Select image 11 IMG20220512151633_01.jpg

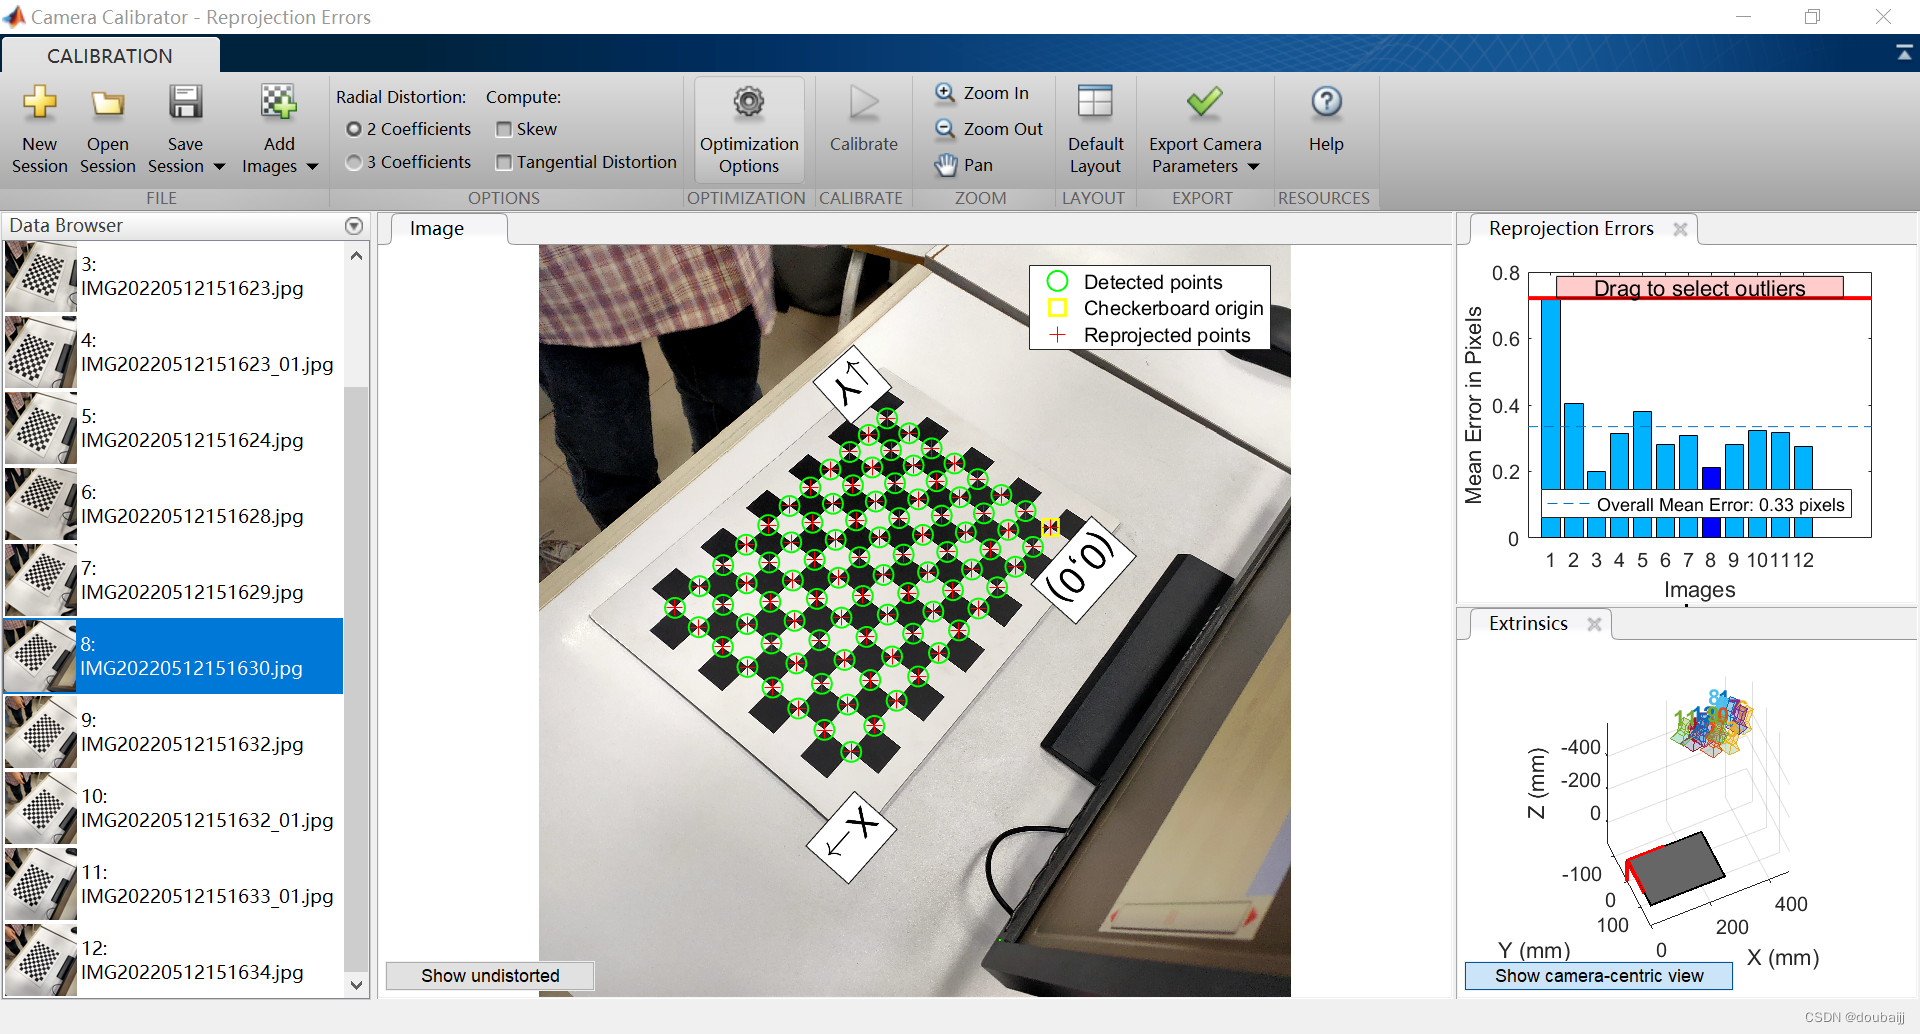(174, 885)
